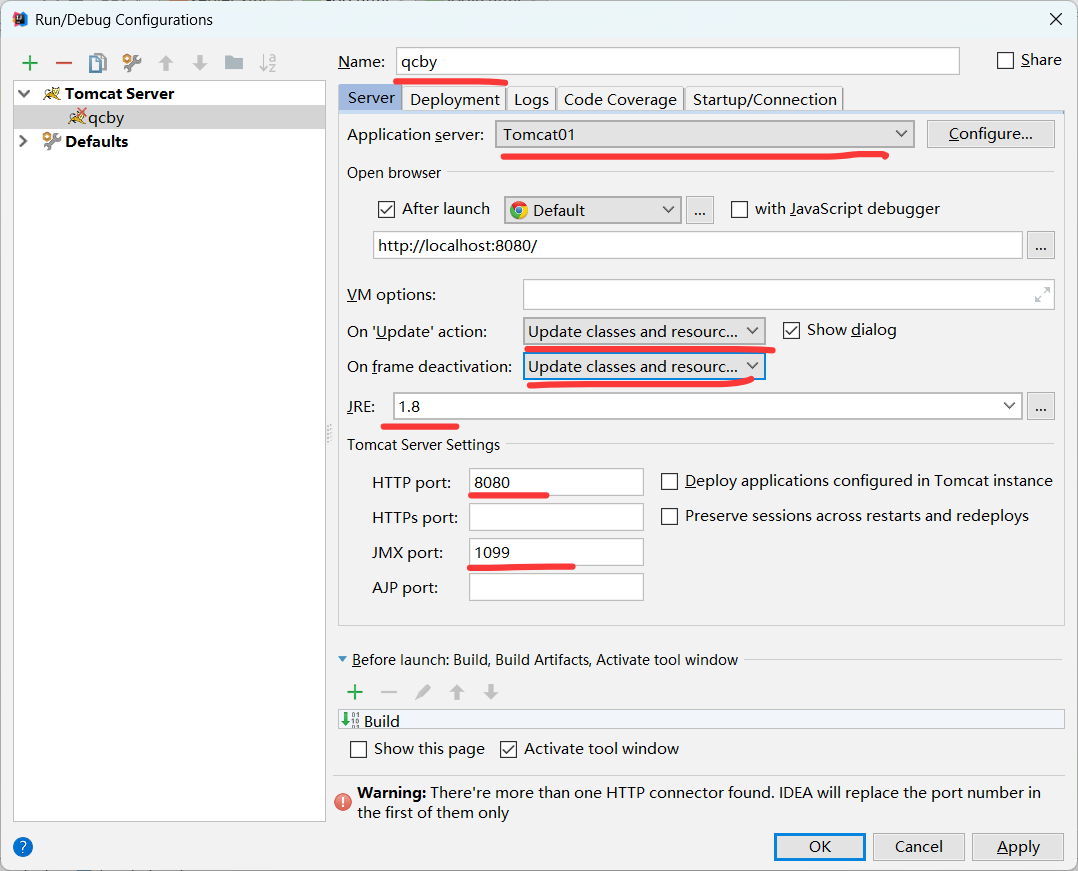Toggle Show dialog checkbox

pyautogui.click(x=791, y=331)
